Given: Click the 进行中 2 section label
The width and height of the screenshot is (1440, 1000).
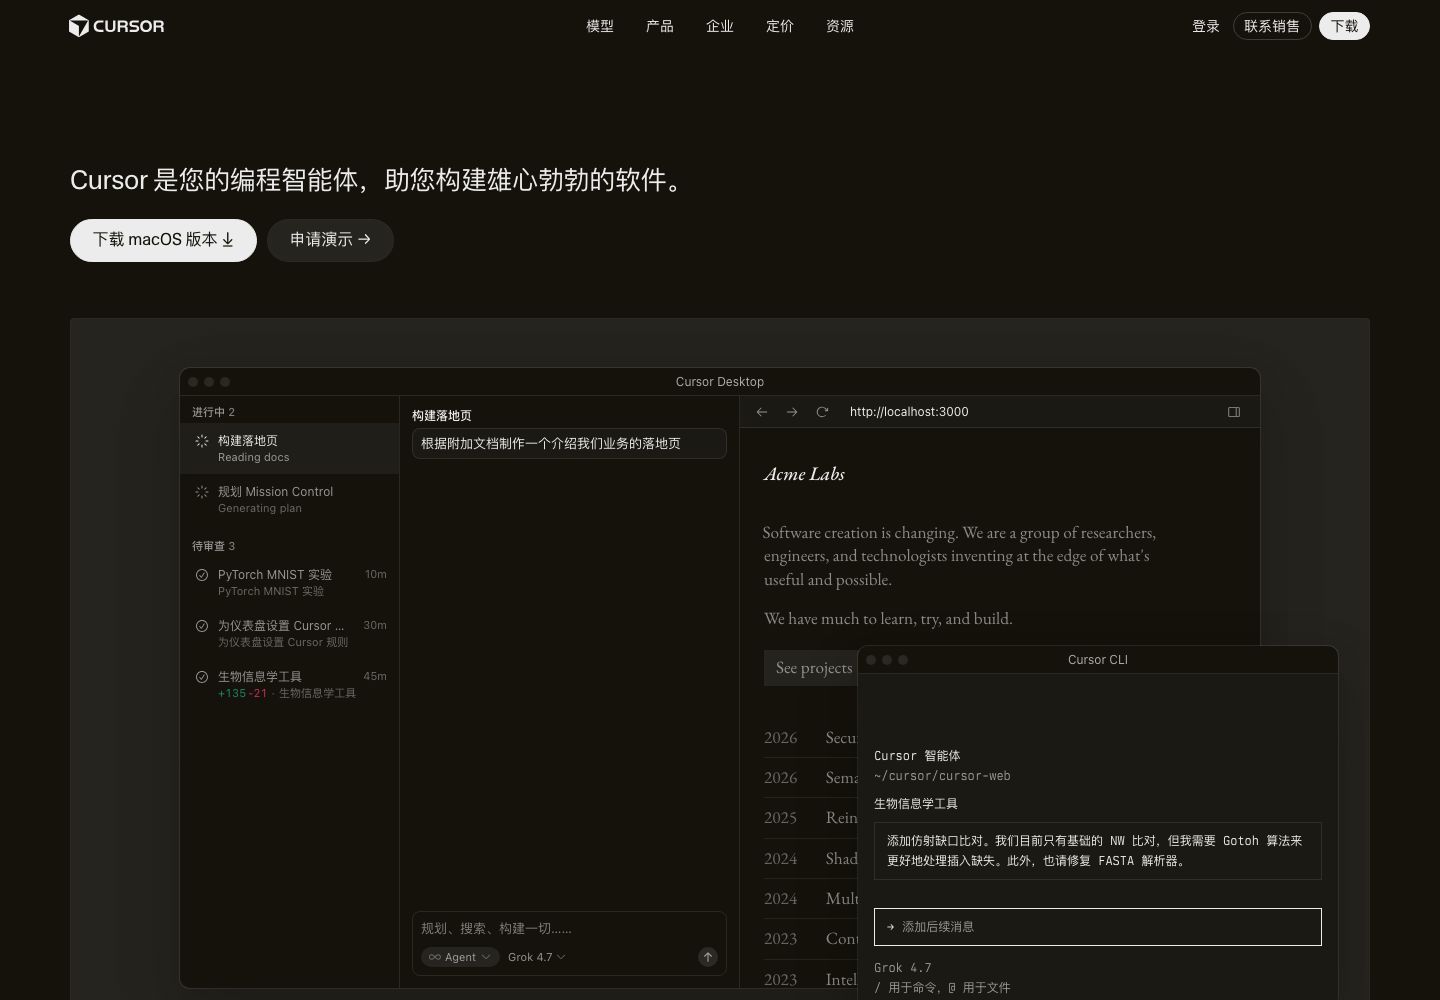Looking at the screenshot, I should pos(213,412).
